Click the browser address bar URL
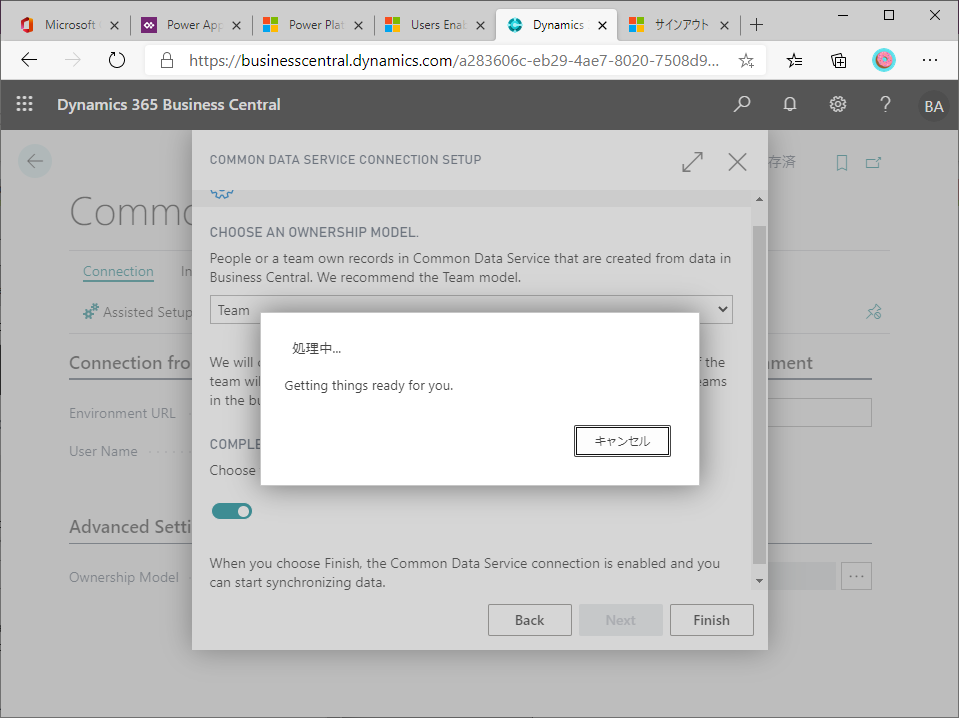The image size is (959, 718). [454, 61]
